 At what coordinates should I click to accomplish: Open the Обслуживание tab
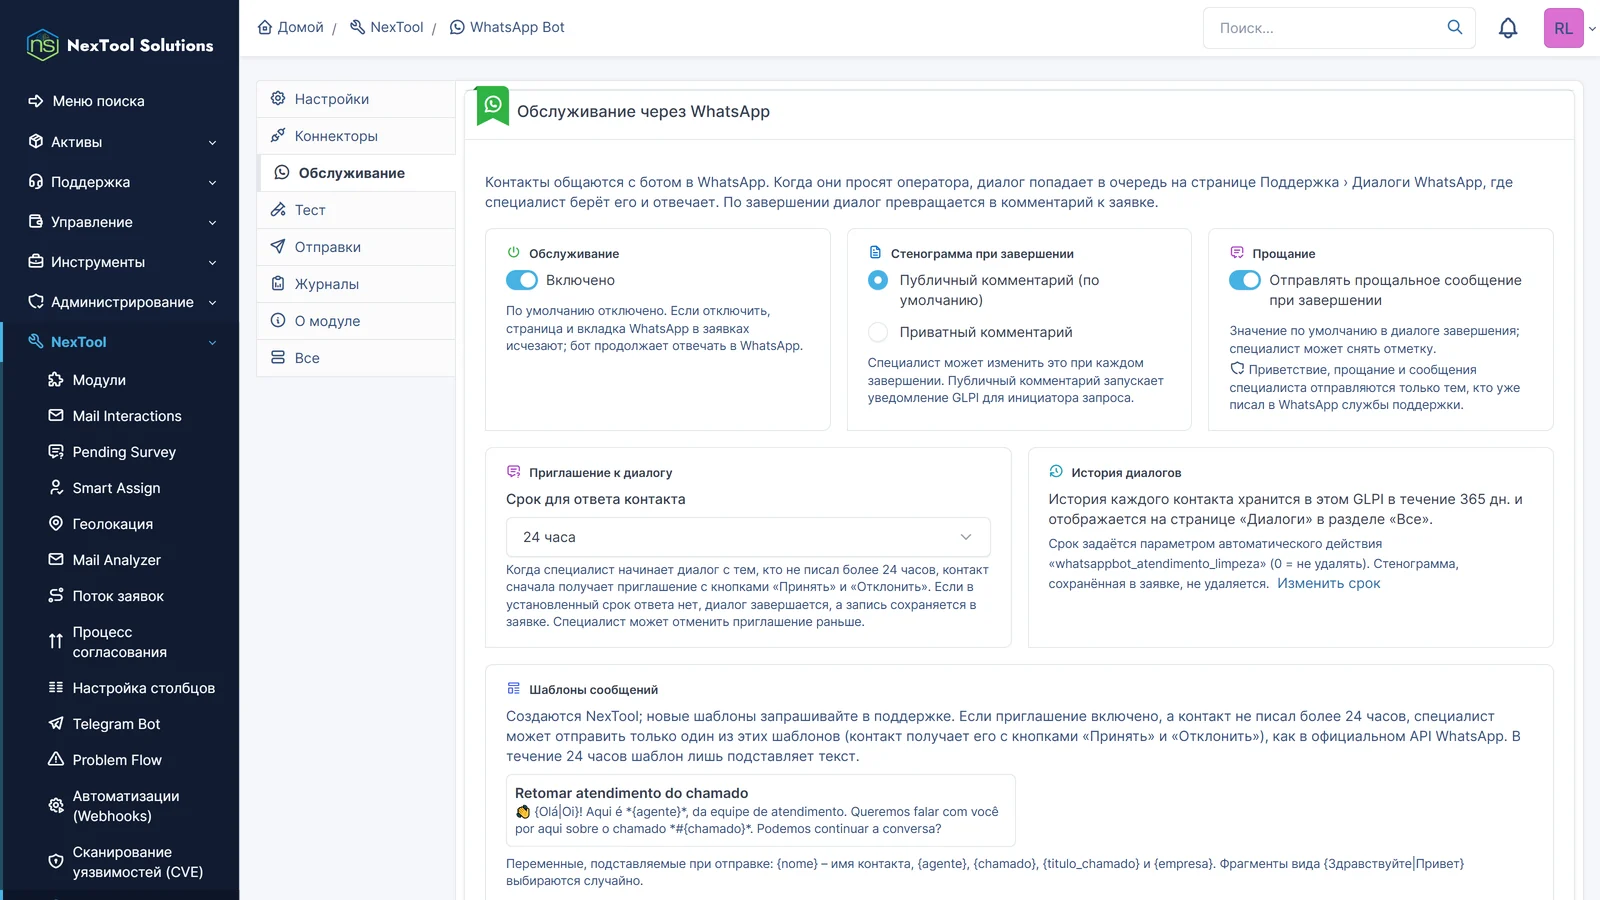click(x=356, y=173)
